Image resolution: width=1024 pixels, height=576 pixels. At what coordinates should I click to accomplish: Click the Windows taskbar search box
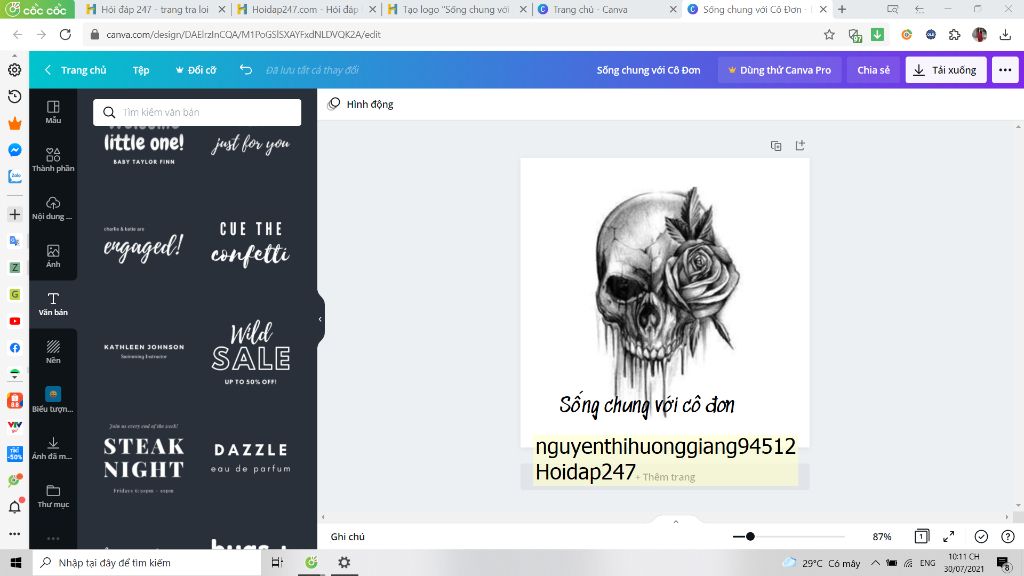(146, 562)
